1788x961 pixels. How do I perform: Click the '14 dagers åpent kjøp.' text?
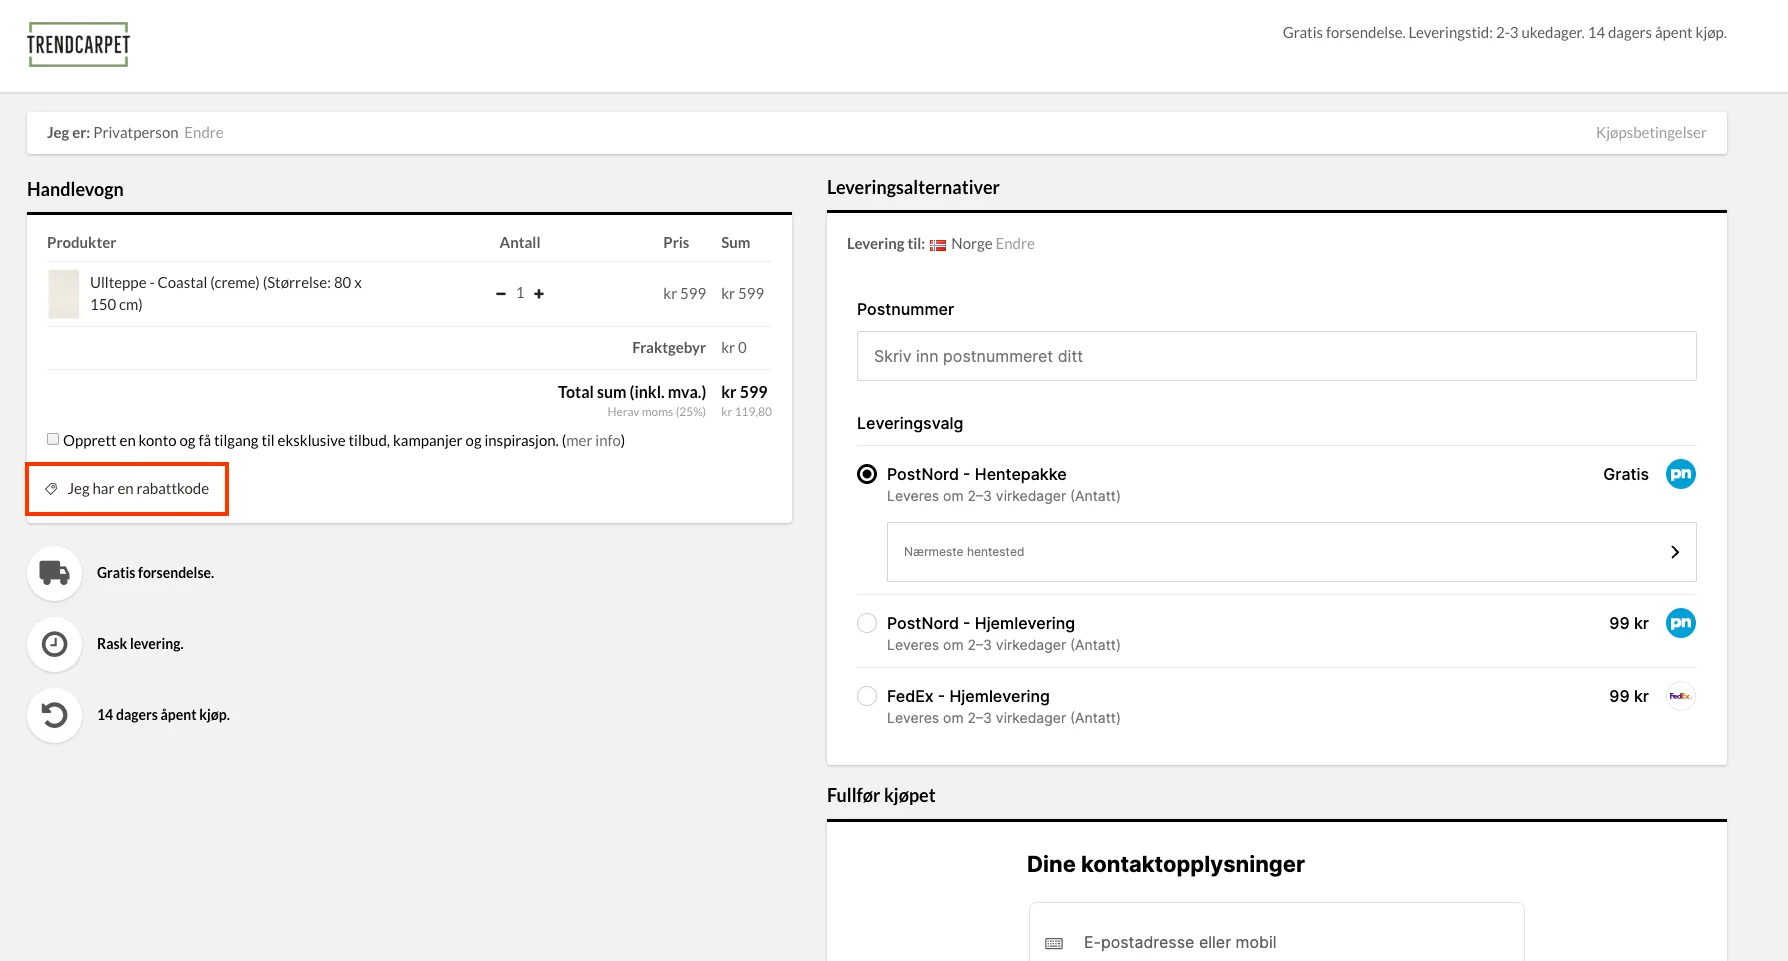pyautogui.click(x=163, y=715)
